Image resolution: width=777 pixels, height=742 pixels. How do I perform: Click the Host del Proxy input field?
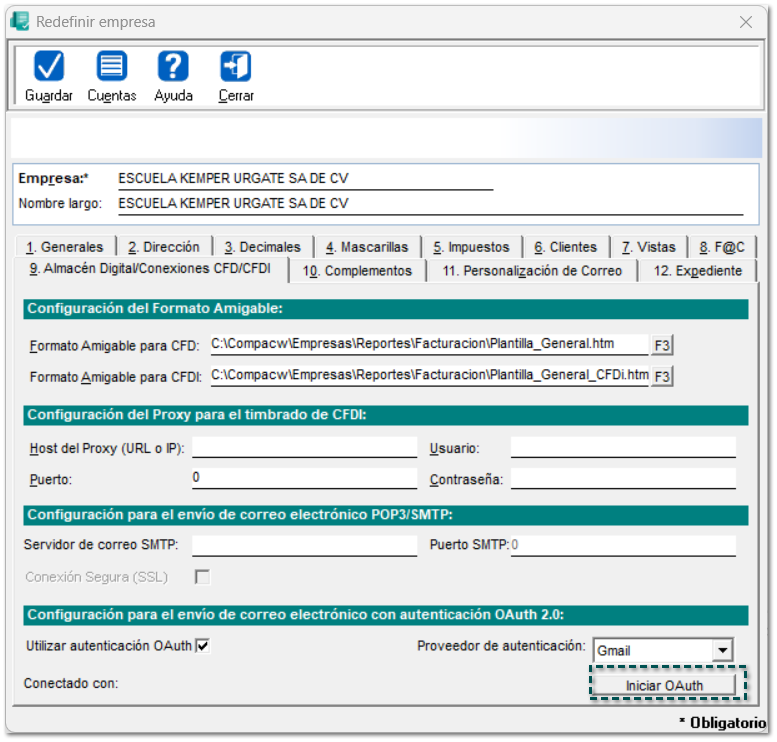[x=304, y=447]
